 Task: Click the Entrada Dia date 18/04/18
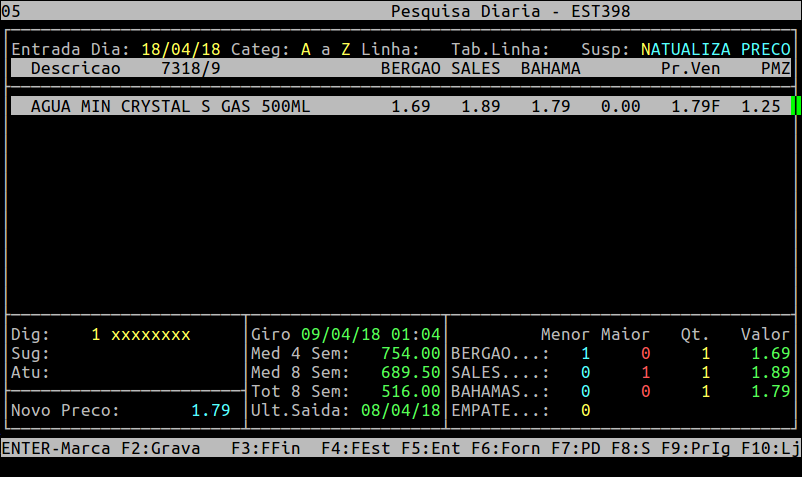click(x=181, y=49)
